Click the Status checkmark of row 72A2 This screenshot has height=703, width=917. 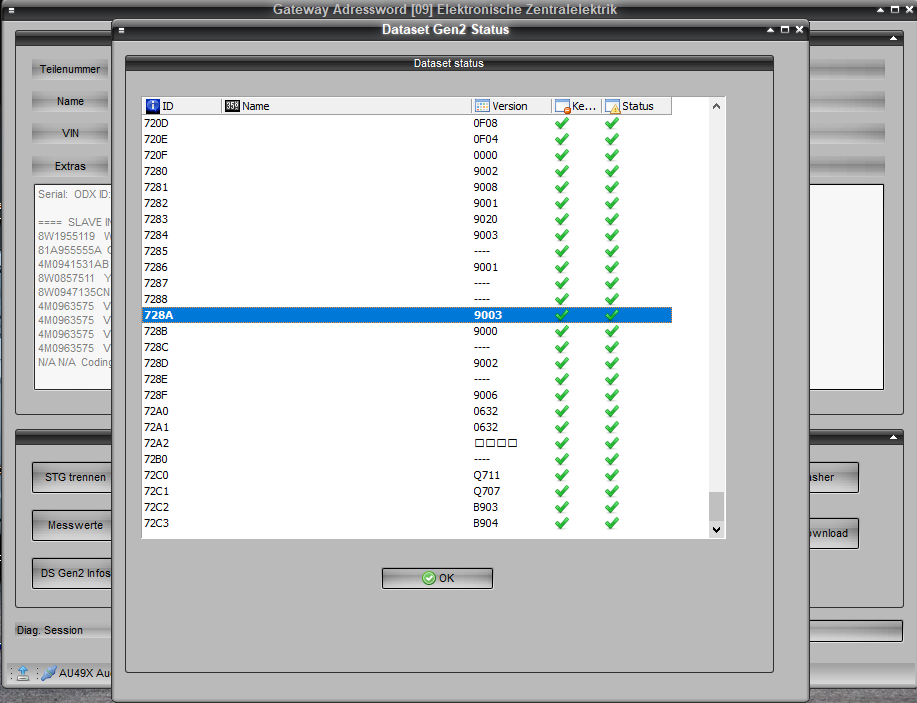point(612,443)
